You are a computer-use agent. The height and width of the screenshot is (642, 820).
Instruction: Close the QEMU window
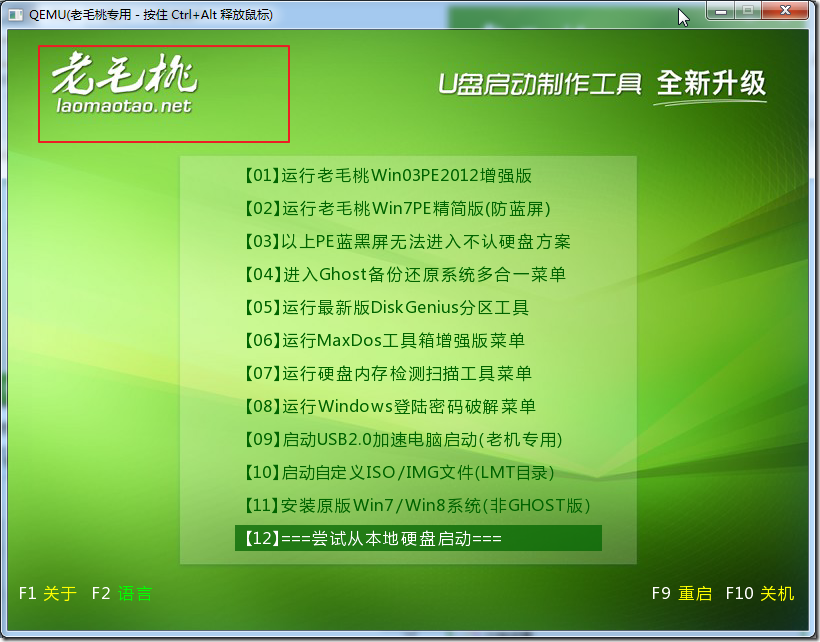pyautogui.click(x=785, y=10)
